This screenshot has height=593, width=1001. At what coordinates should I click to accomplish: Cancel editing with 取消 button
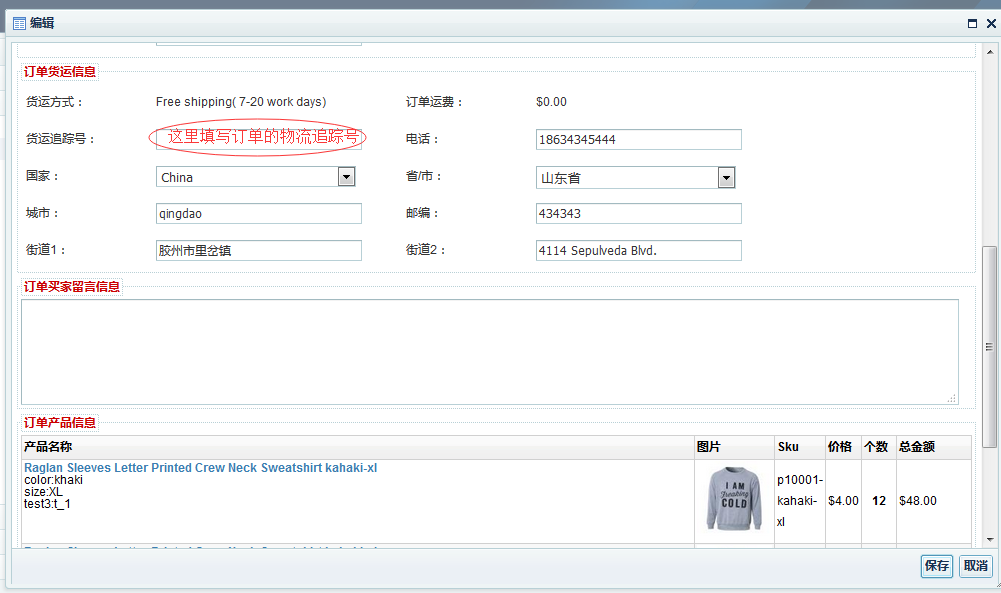(975, 566)
